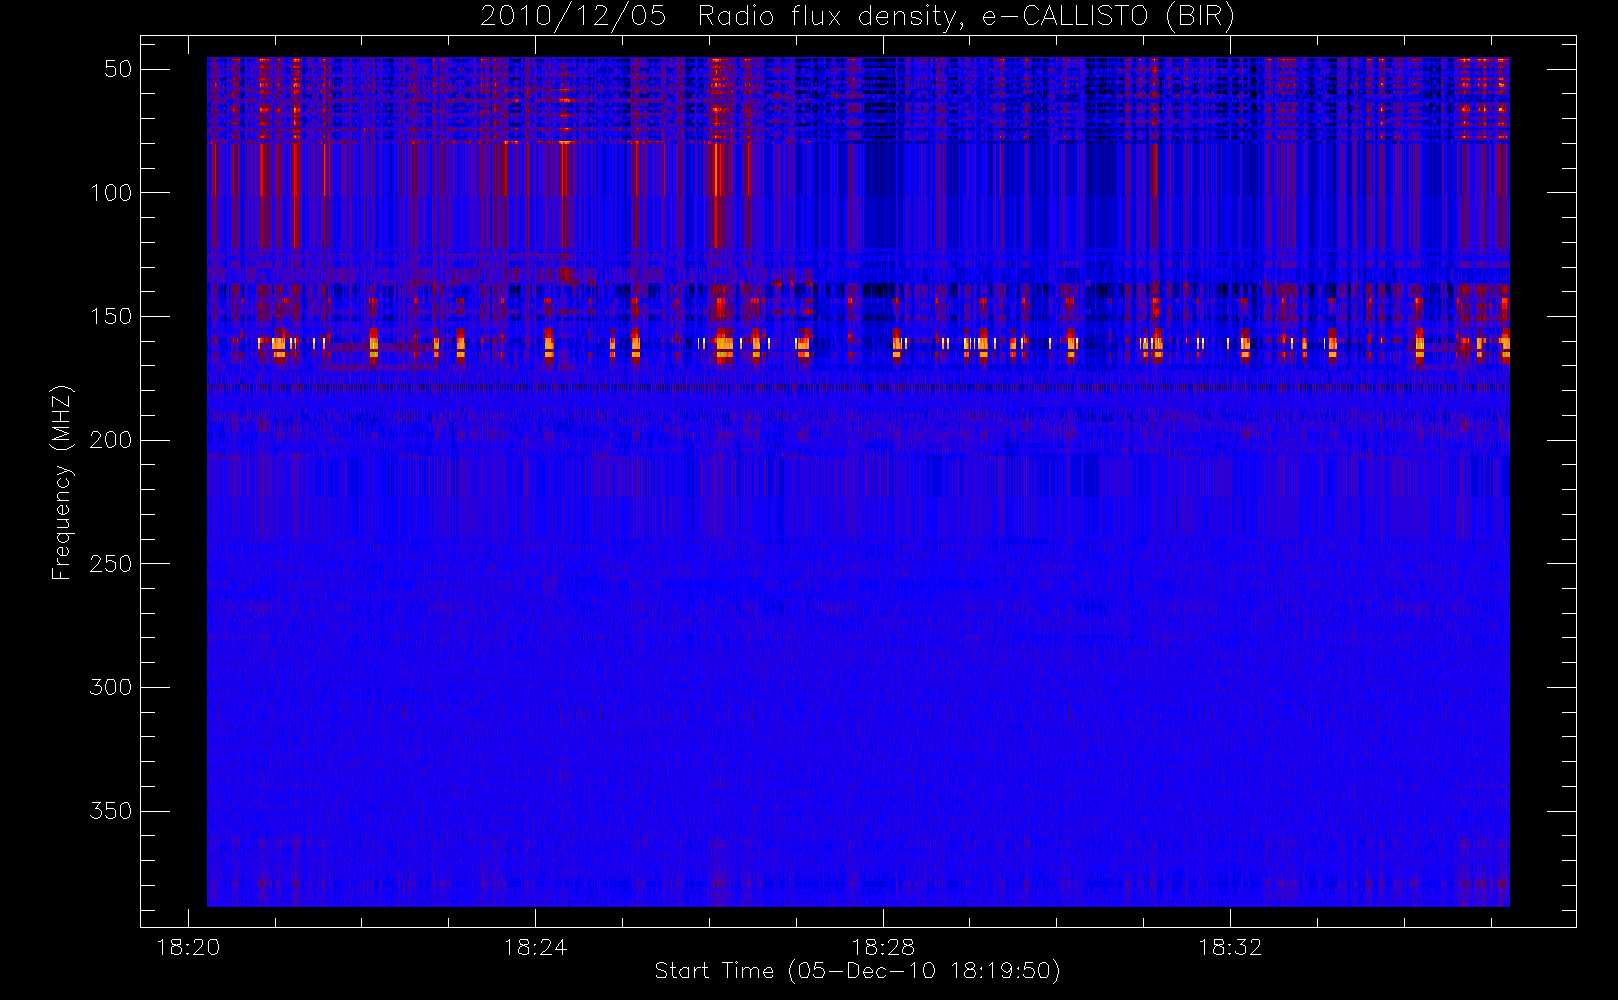Click the 50 frequency tick label
This screenshot has width=1618, height=1000.
118,69
